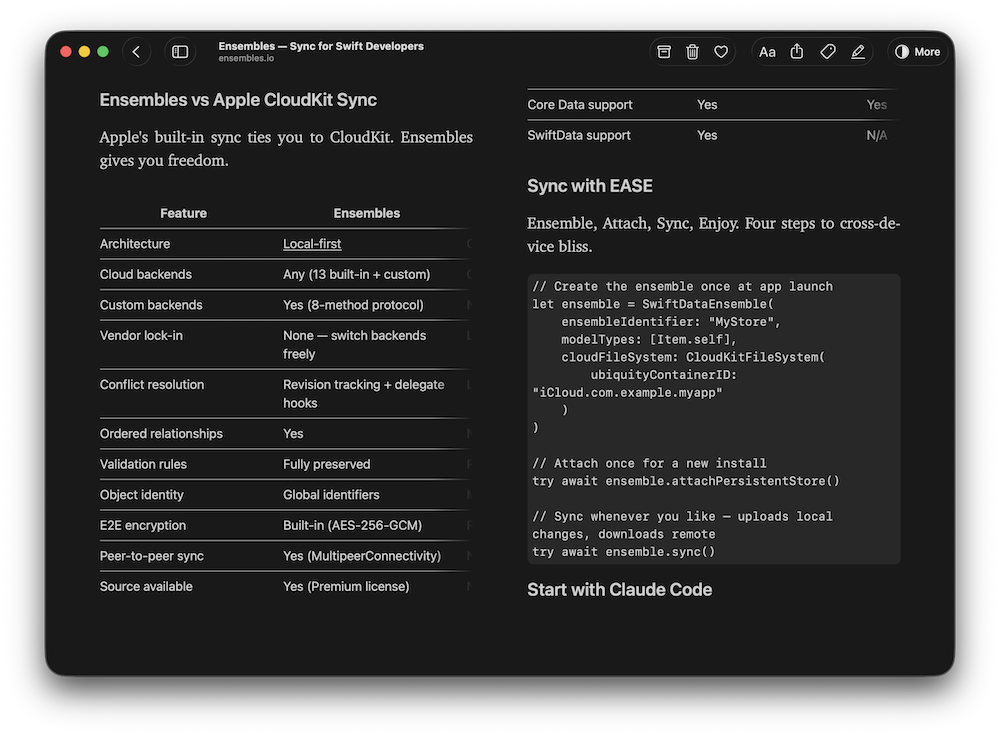Click the Start with Claude Code heading
The height and width of the screenshot is (736, 1000).
point(619,589)
